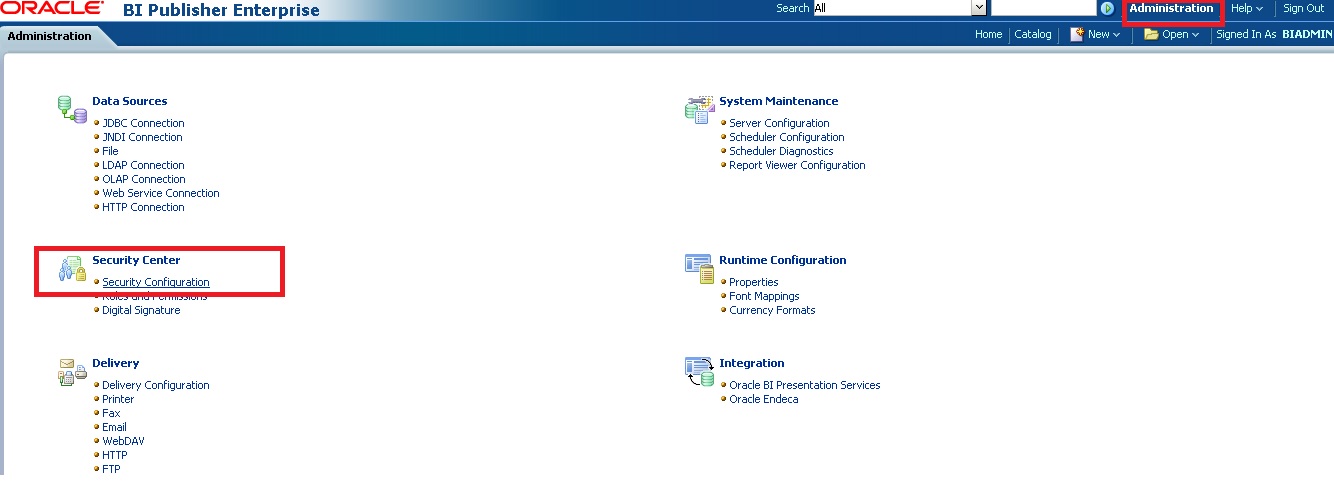Open FTP delivery settings
This screenshot has height=498, width=1334.
(111, 469)
